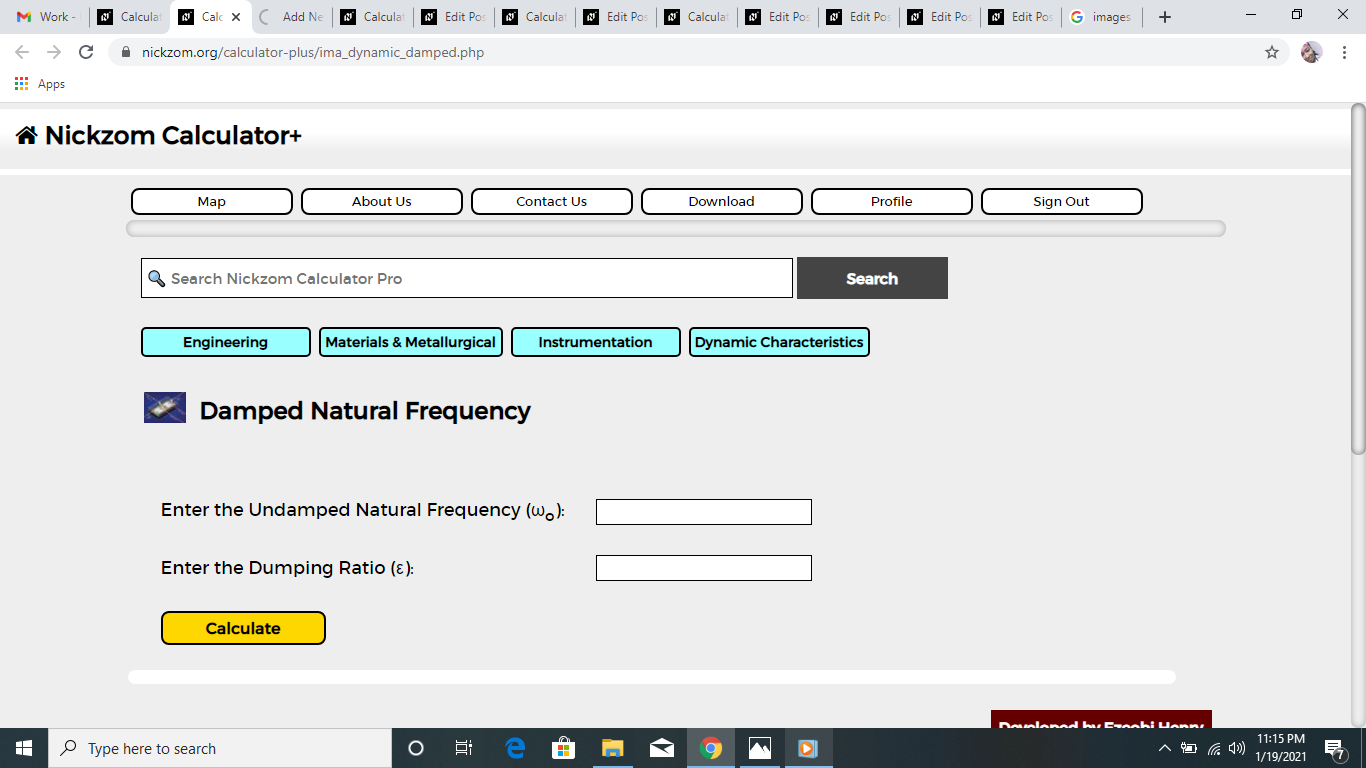Launch Microsoft Edge from taskbar
Screen dimensions: 1366x768
(x=515, y=748)
